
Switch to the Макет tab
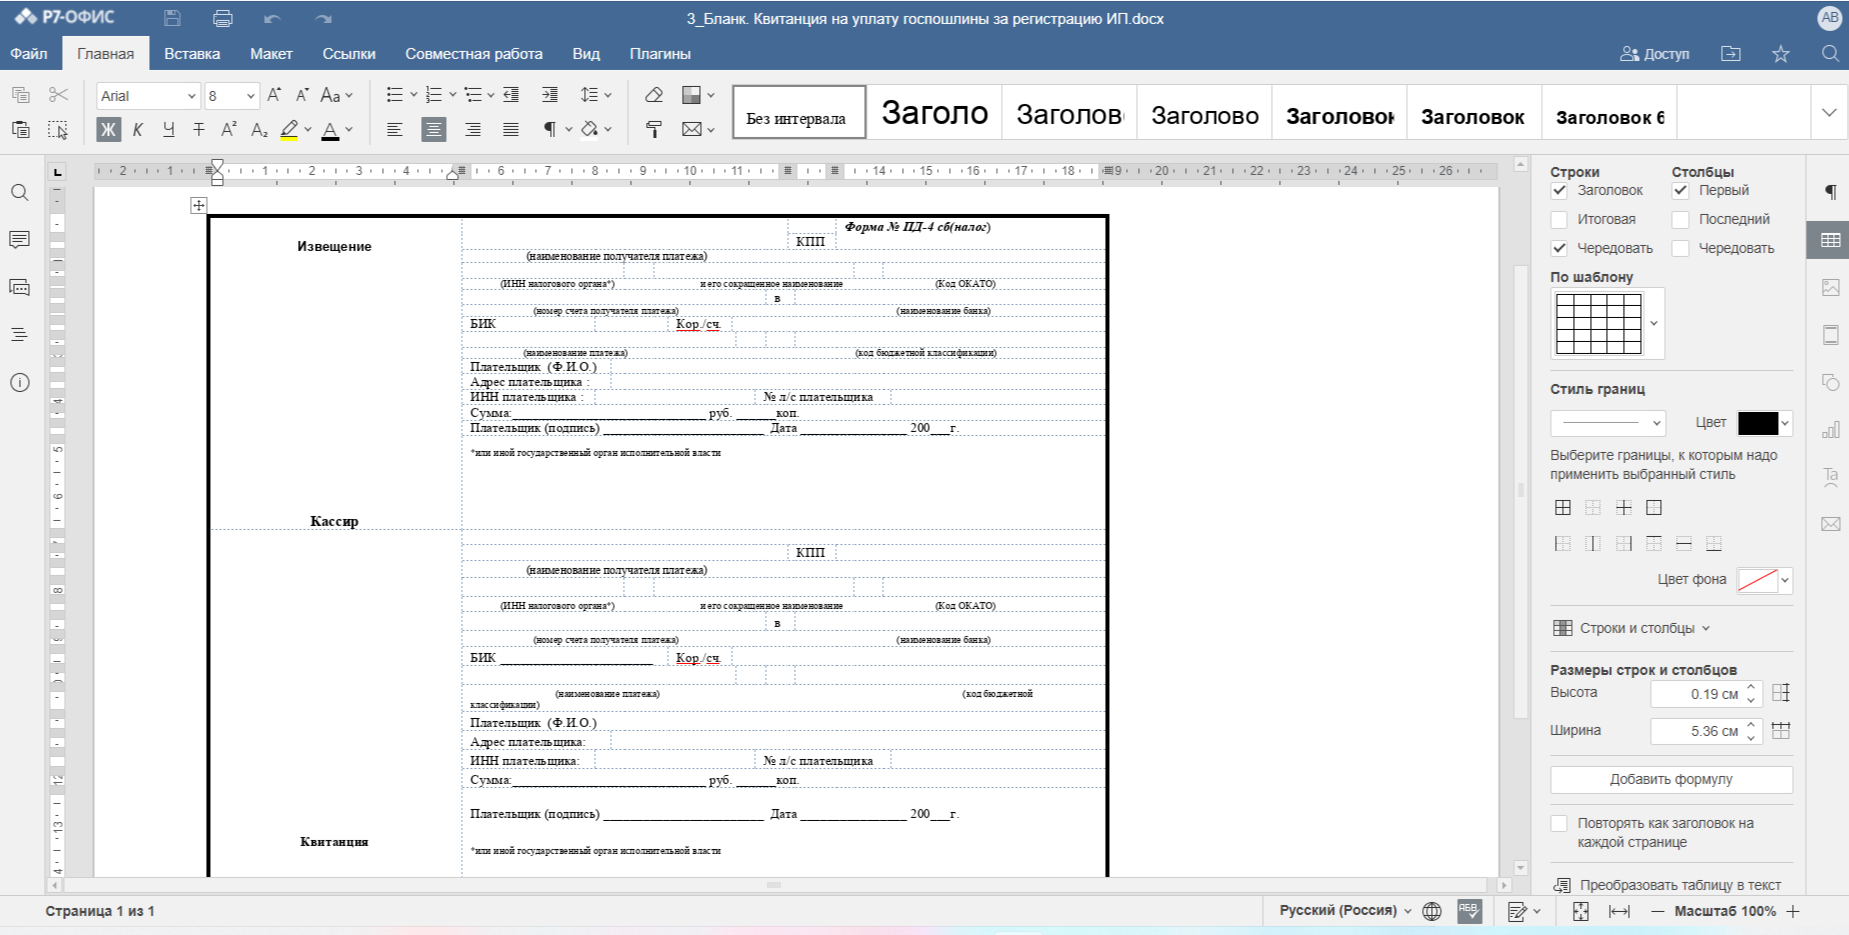[271, 54]
